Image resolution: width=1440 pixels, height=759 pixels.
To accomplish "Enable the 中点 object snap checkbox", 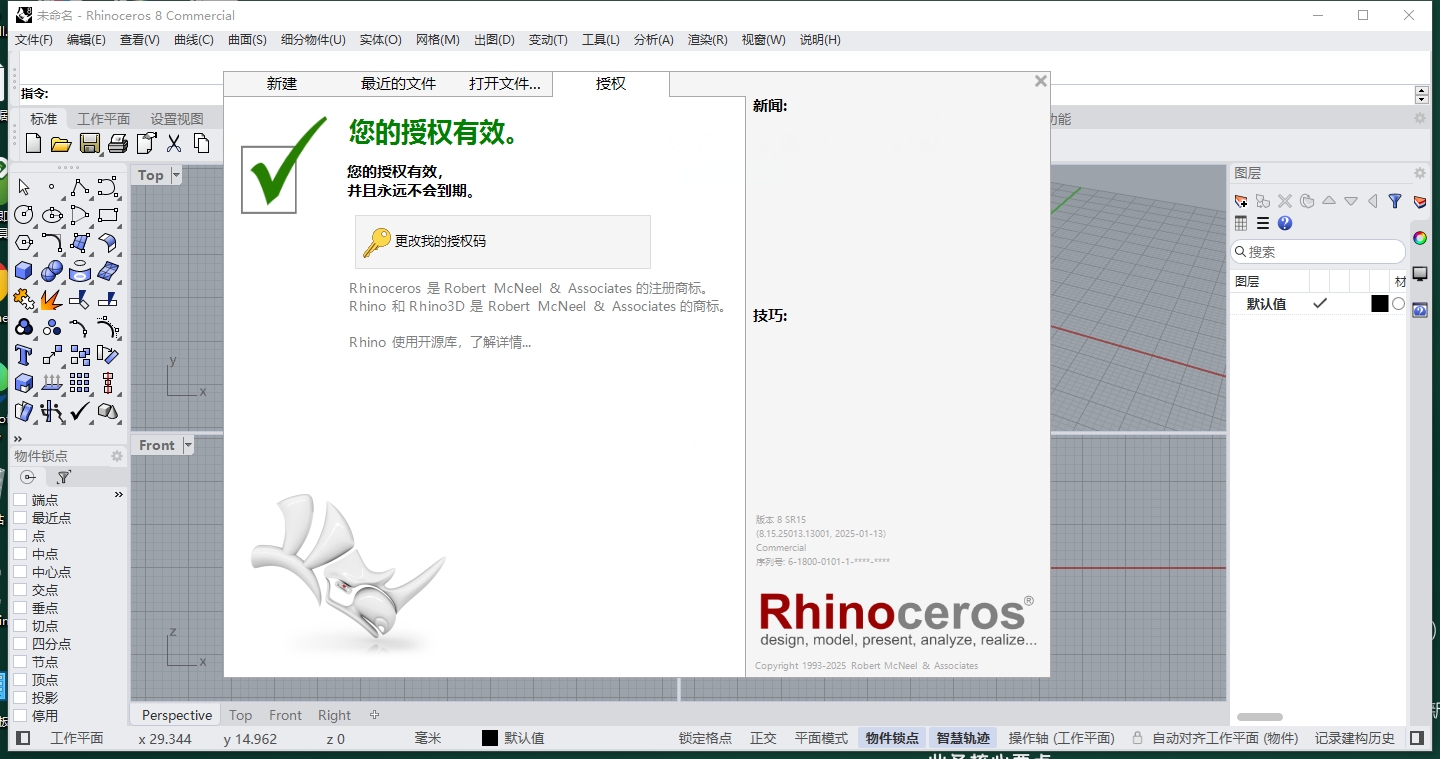I will (x=20, y=553).
